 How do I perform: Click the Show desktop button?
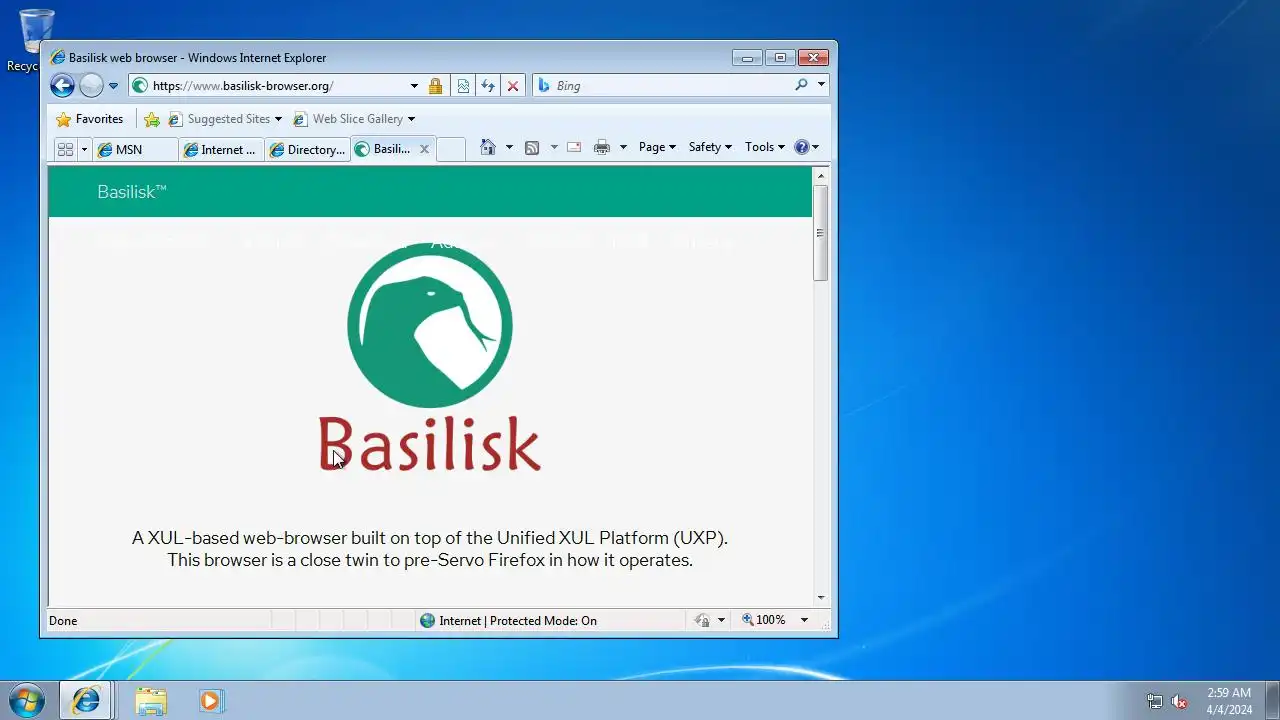click(x=1272, y=701)
